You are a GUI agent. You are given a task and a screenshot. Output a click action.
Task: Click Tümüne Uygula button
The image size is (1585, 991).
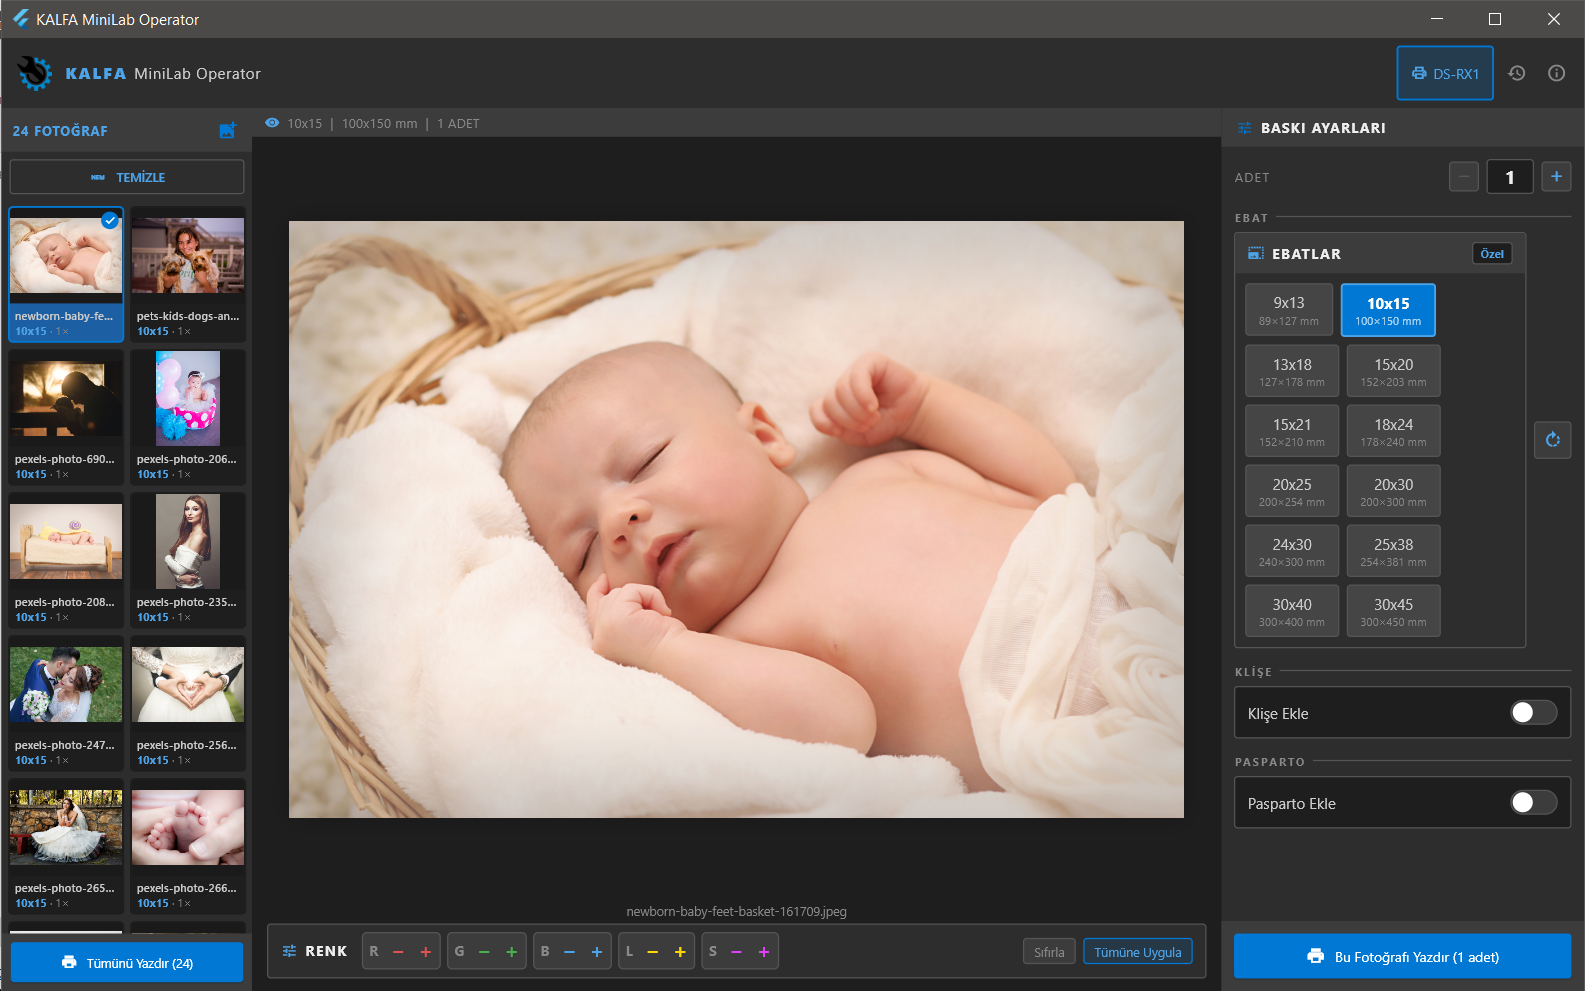tap(1138, 952)
